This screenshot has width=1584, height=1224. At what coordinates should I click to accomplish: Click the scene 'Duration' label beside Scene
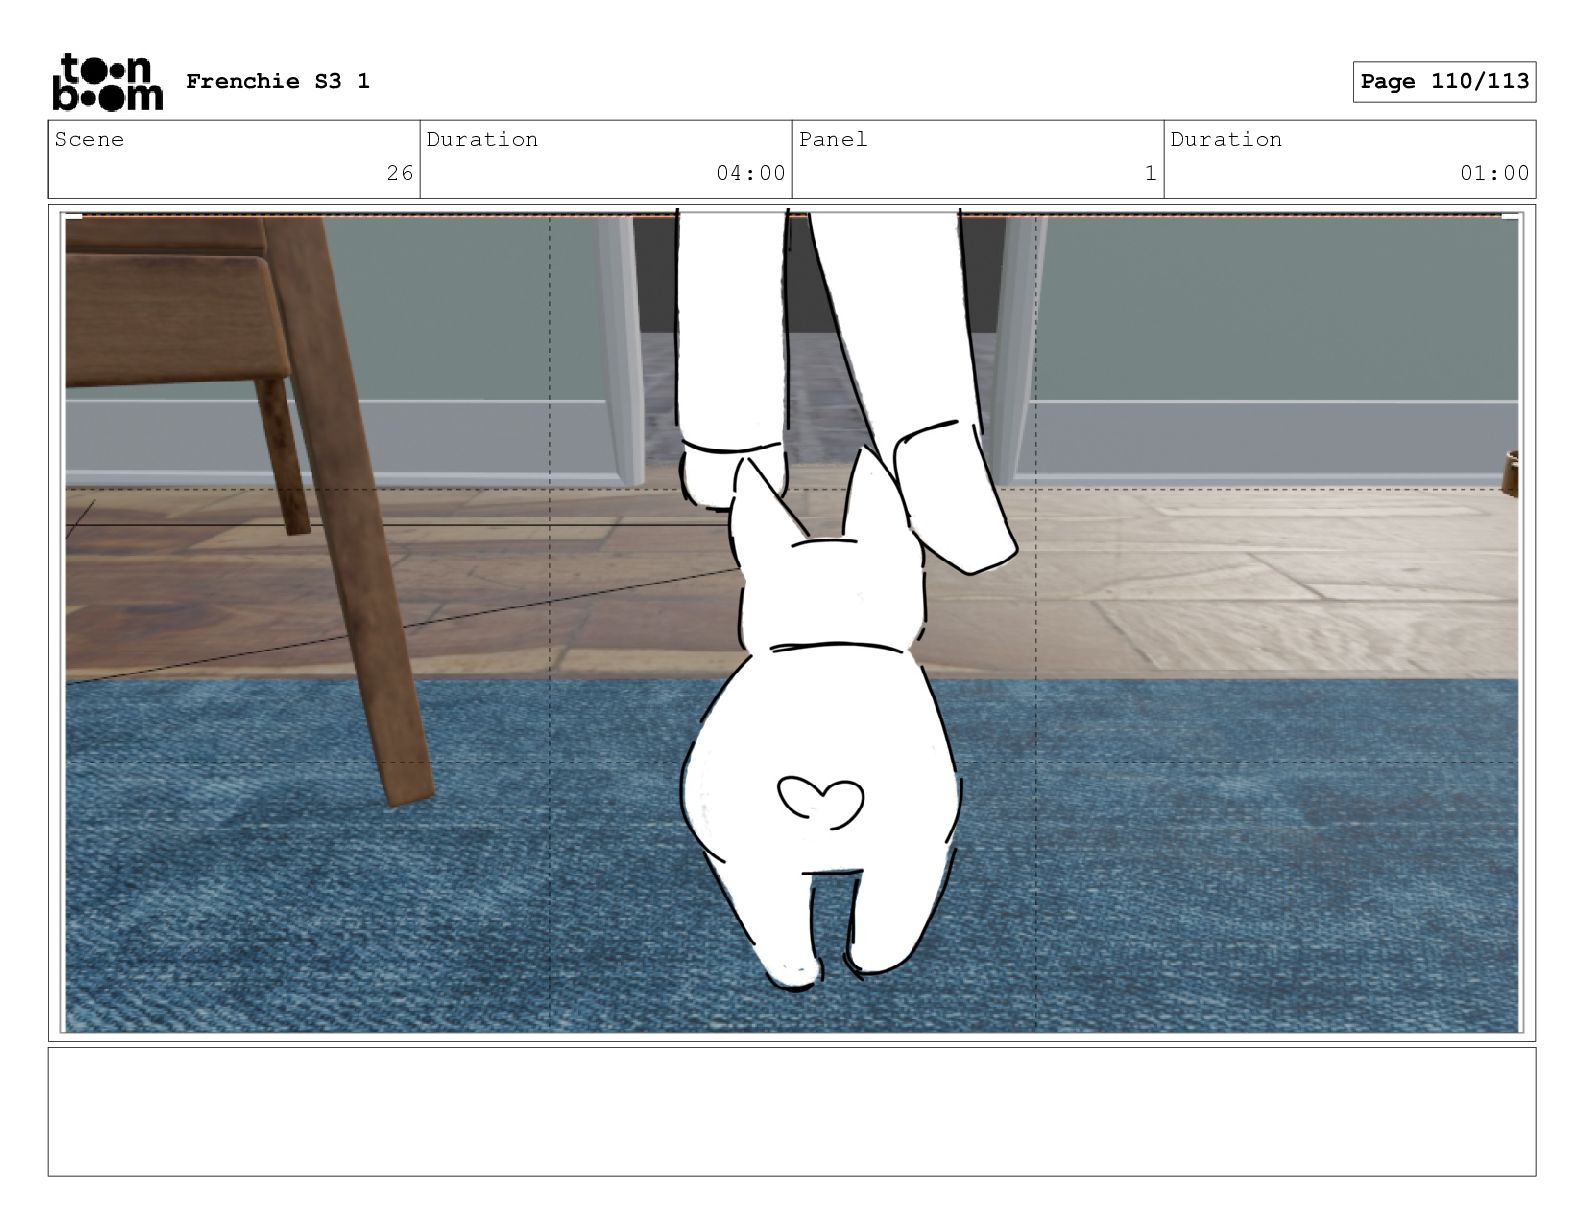click(482, 139)
